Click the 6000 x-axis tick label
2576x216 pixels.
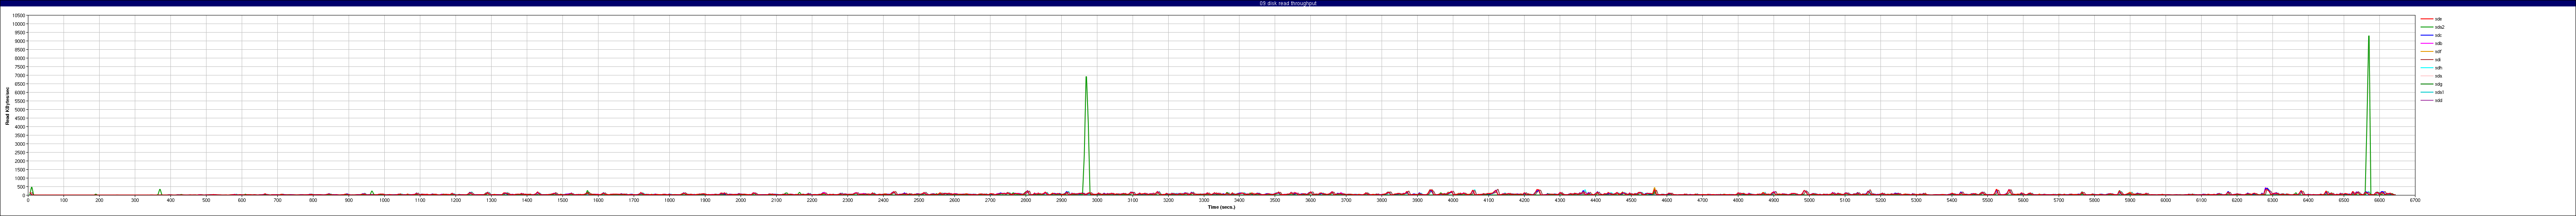point(2166,200)
